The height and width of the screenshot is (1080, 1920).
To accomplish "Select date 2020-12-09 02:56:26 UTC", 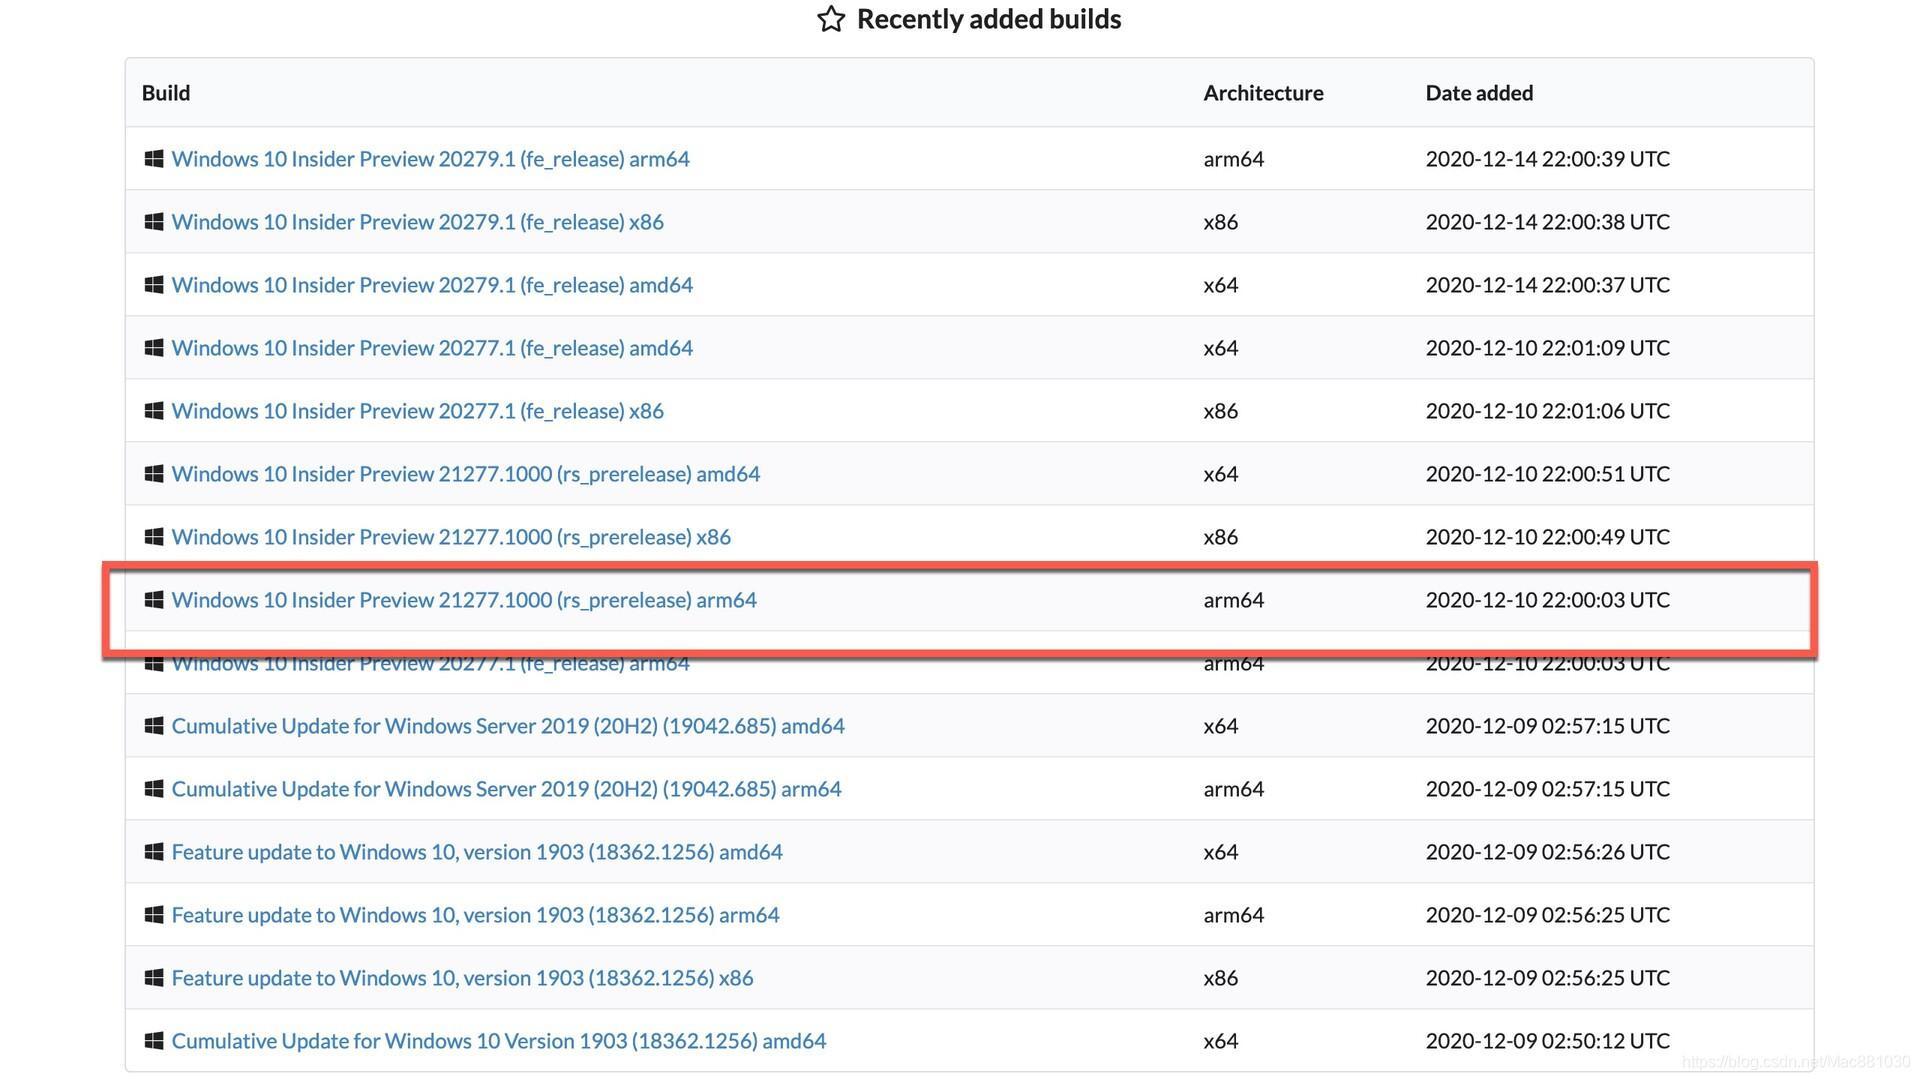I will pyautogui.click(x=1547, y=852).
